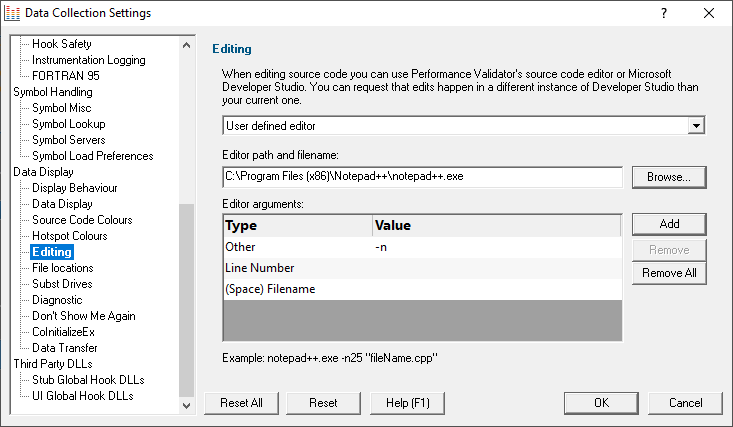Add a new editor argument

tap(668, 224)
